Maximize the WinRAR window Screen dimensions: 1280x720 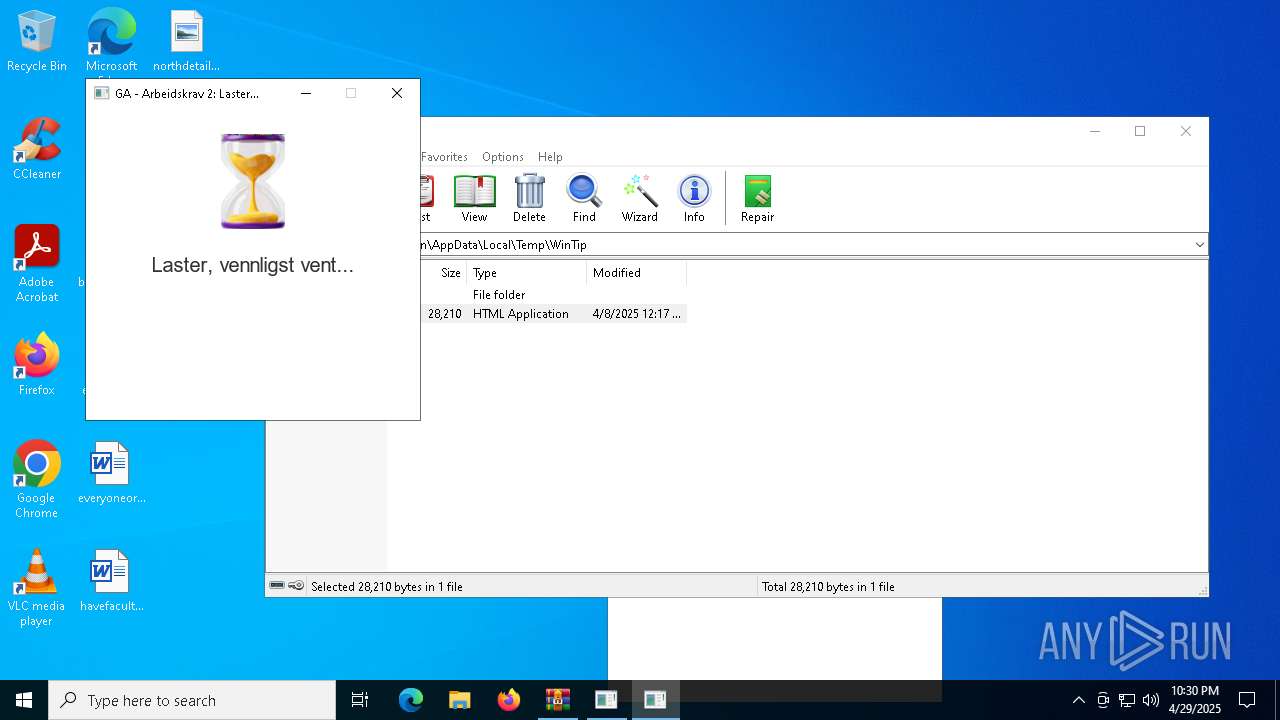tap(1140, 131)
